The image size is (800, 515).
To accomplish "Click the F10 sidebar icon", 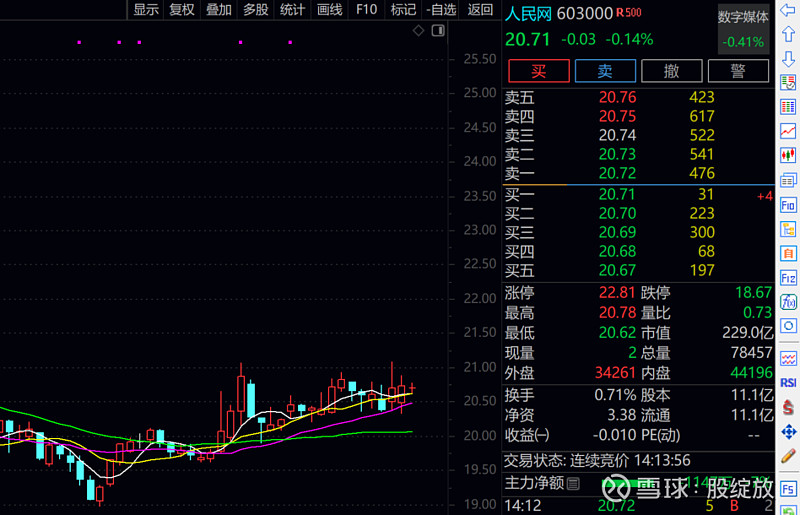I will [x=788, y=205].
